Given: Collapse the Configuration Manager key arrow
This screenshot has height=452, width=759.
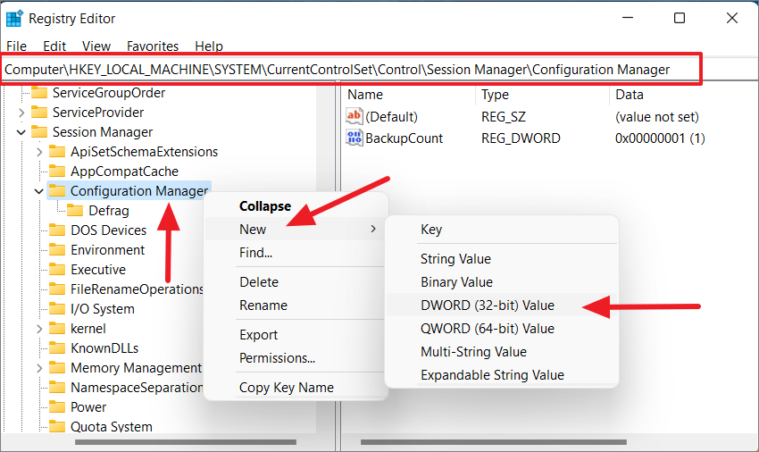Looking at the screenshot, I should click(x=39, y=191).
